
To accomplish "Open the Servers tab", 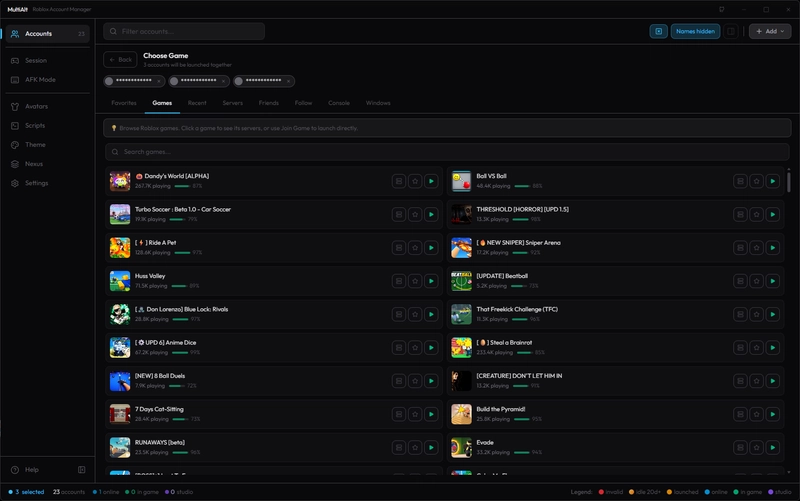I will (x=233, y=103).
